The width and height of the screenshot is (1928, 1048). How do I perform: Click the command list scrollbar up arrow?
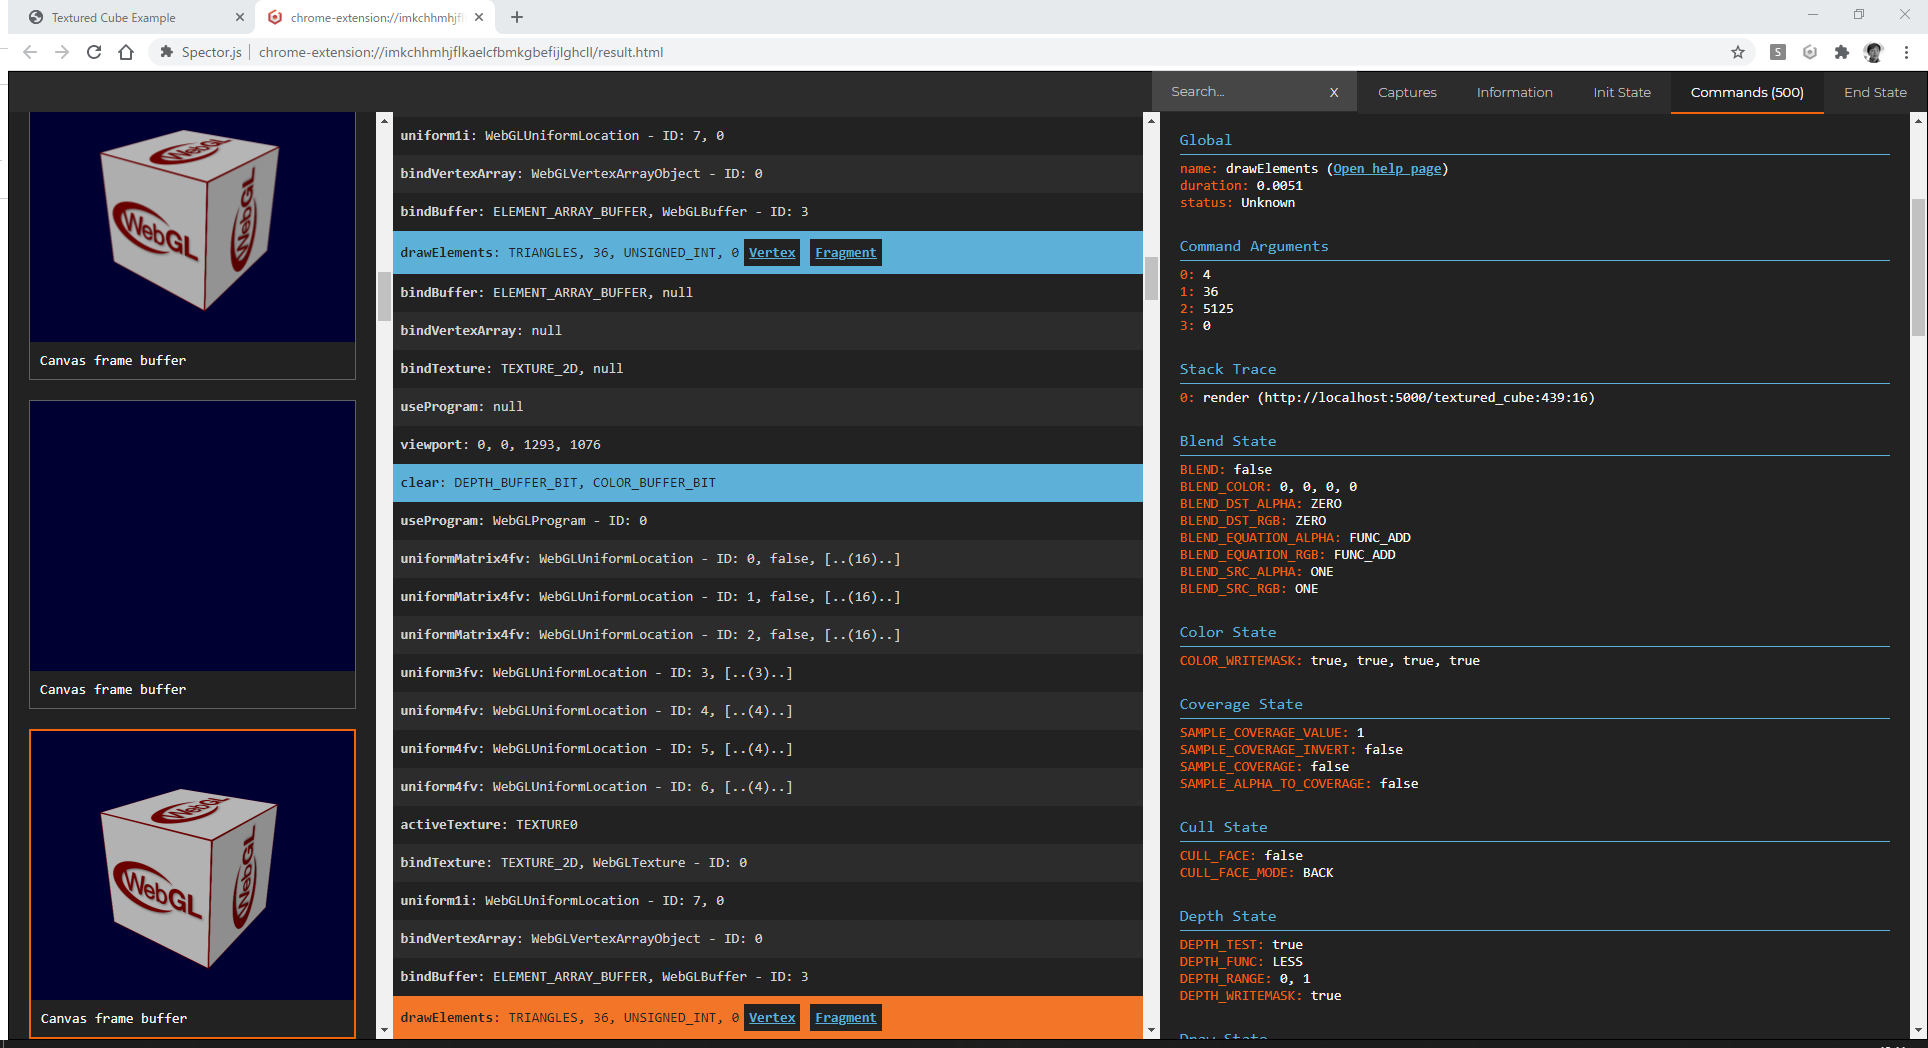(1151, 121)
